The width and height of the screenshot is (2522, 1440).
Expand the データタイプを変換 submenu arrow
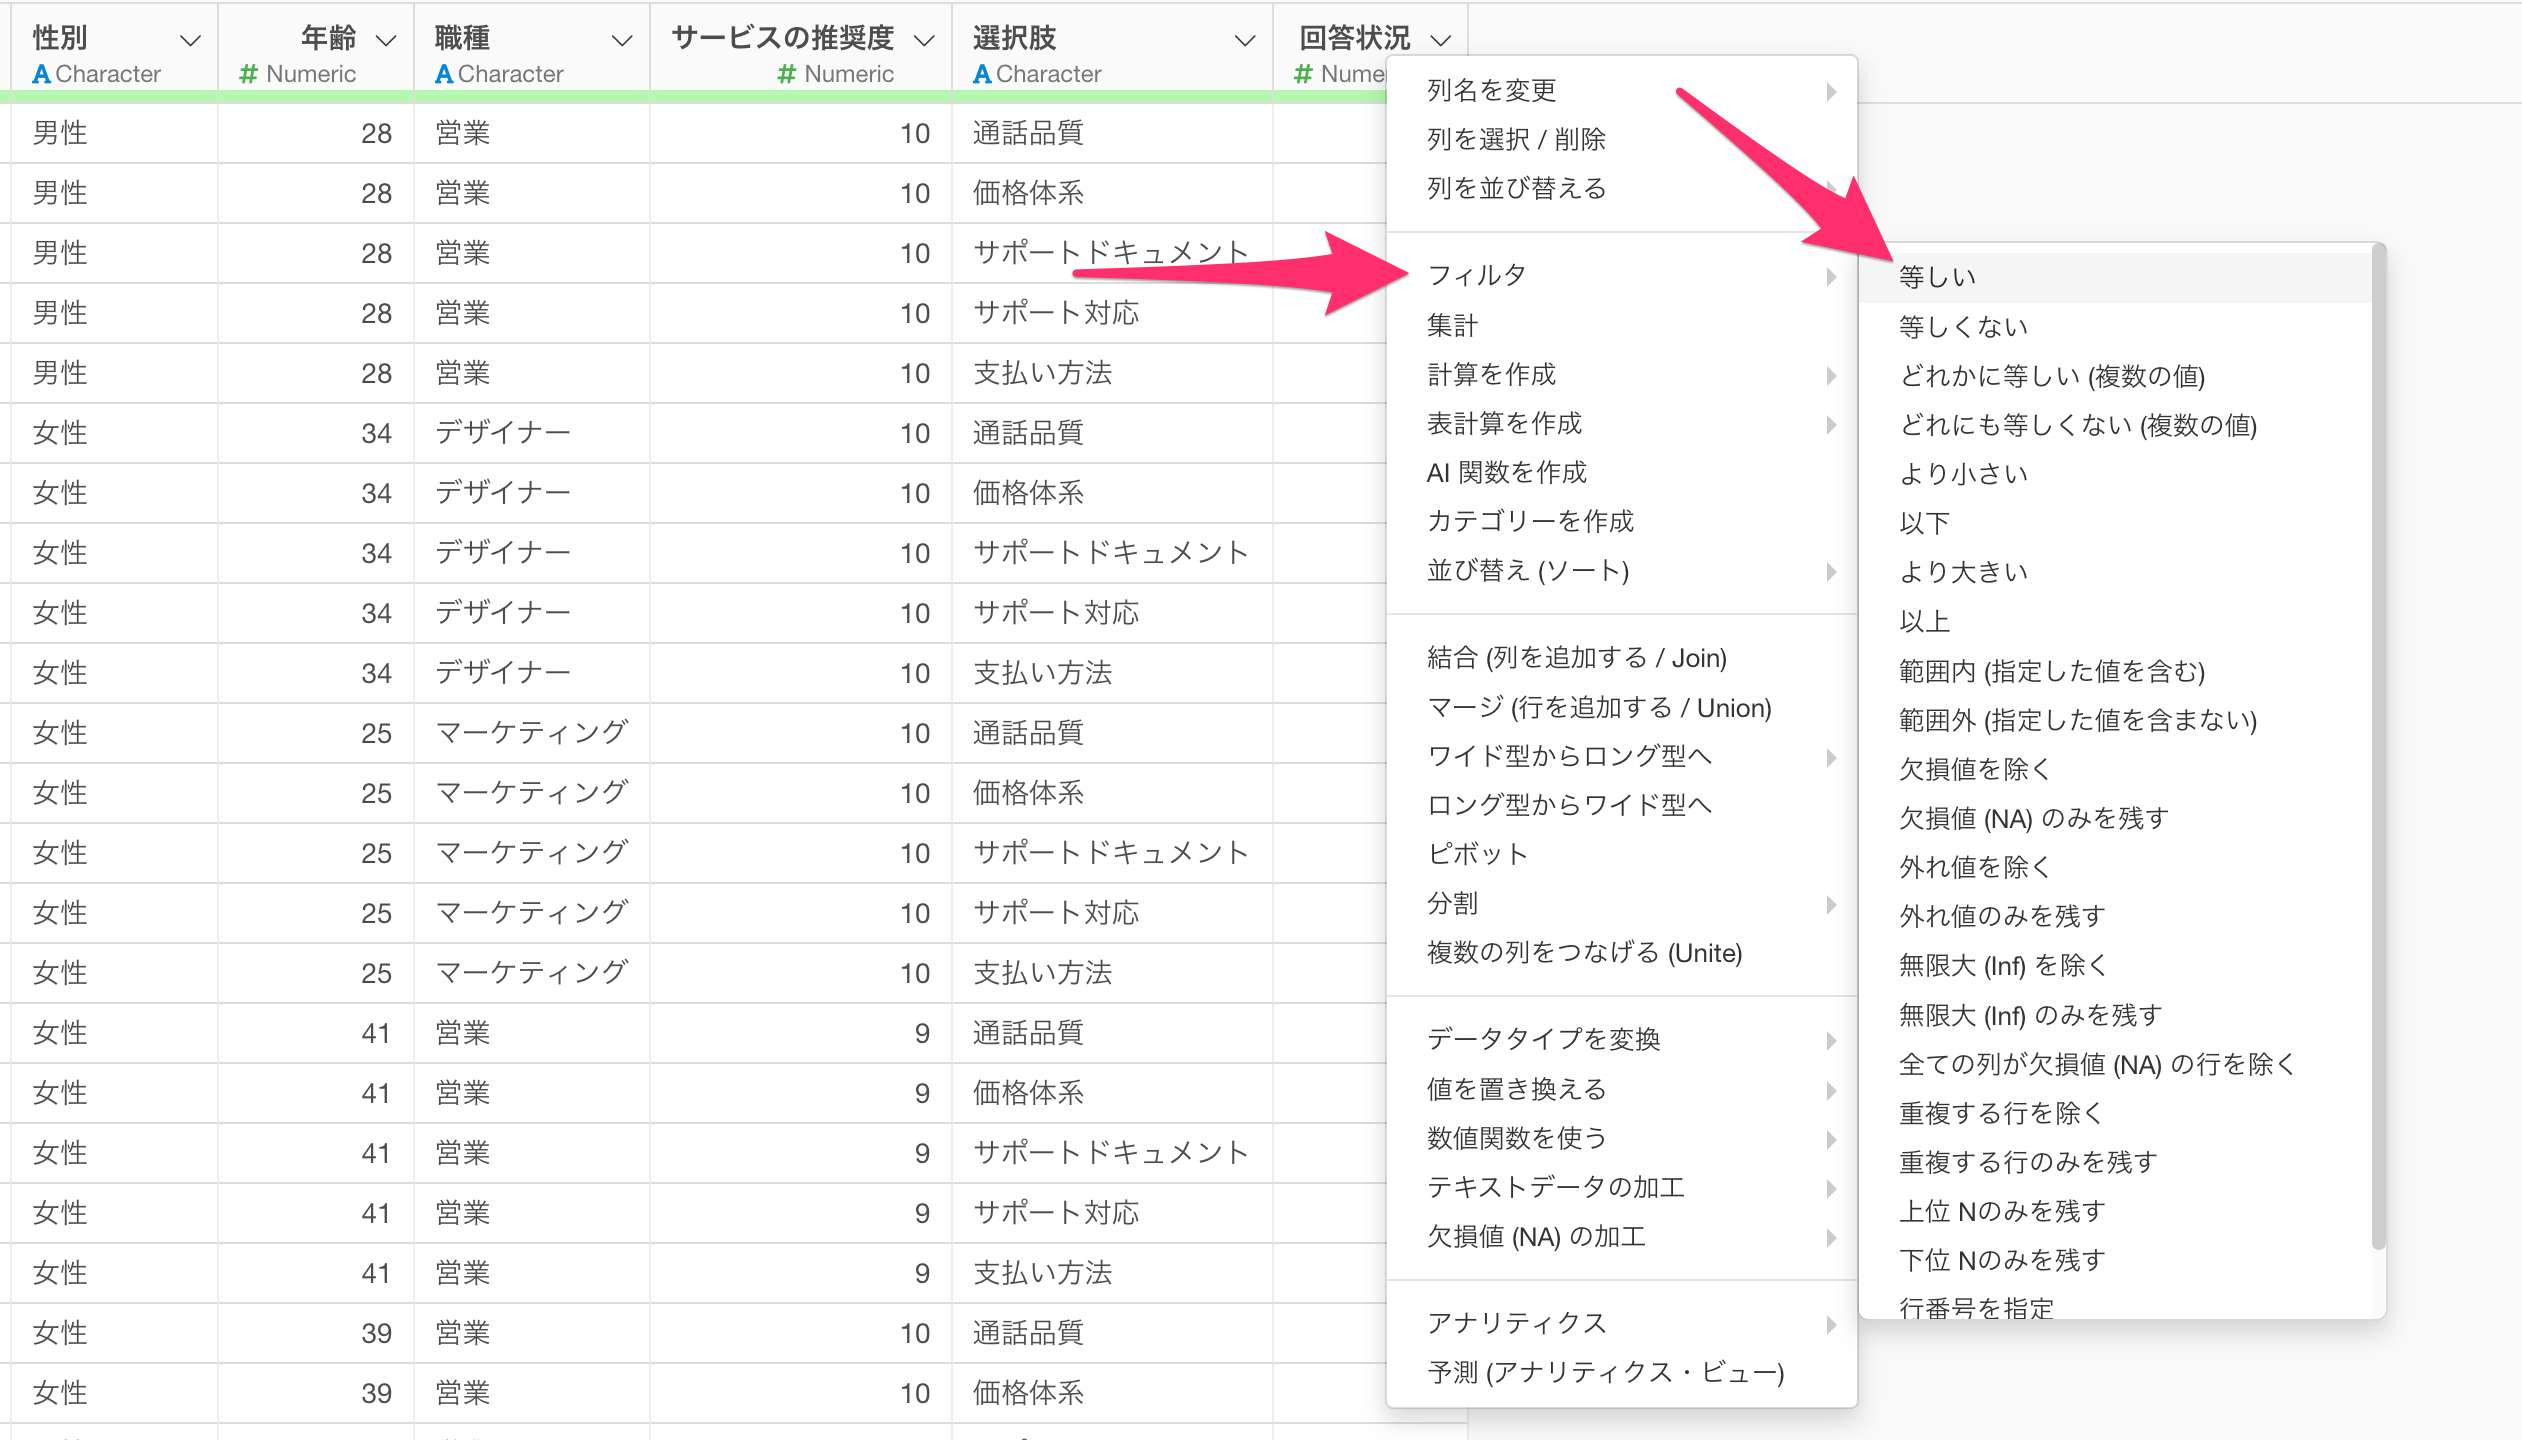click(1831, 1040)
